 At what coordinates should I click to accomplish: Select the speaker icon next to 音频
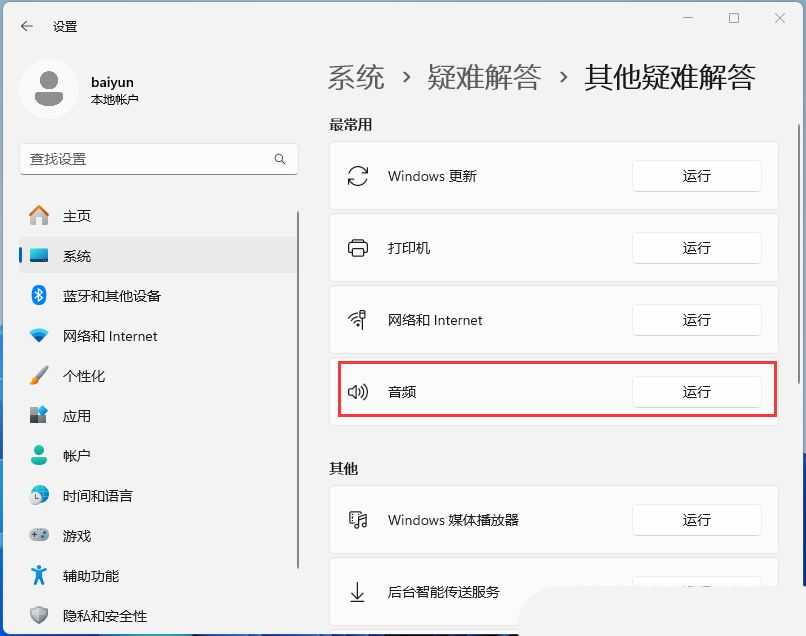[x=357, y=391]
